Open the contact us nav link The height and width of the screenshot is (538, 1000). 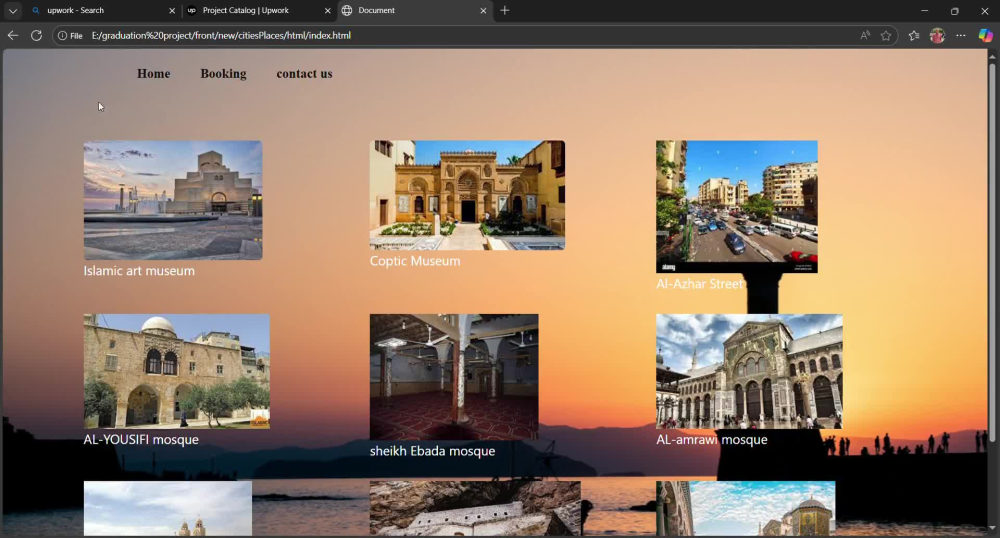304,74
